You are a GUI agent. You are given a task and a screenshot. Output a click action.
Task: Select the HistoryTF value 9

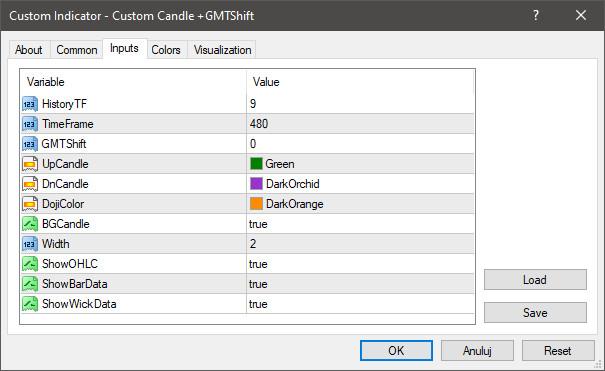point(253,104)
